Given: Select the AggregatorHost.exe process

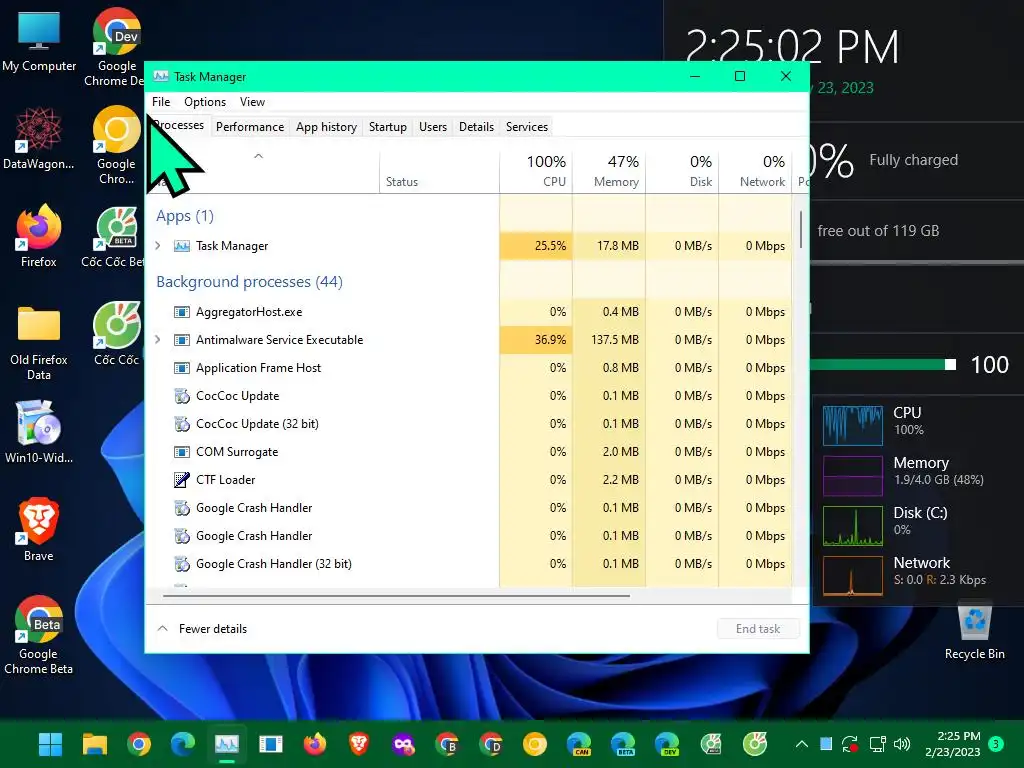Looking at the screenshot, I should [469, 312].
